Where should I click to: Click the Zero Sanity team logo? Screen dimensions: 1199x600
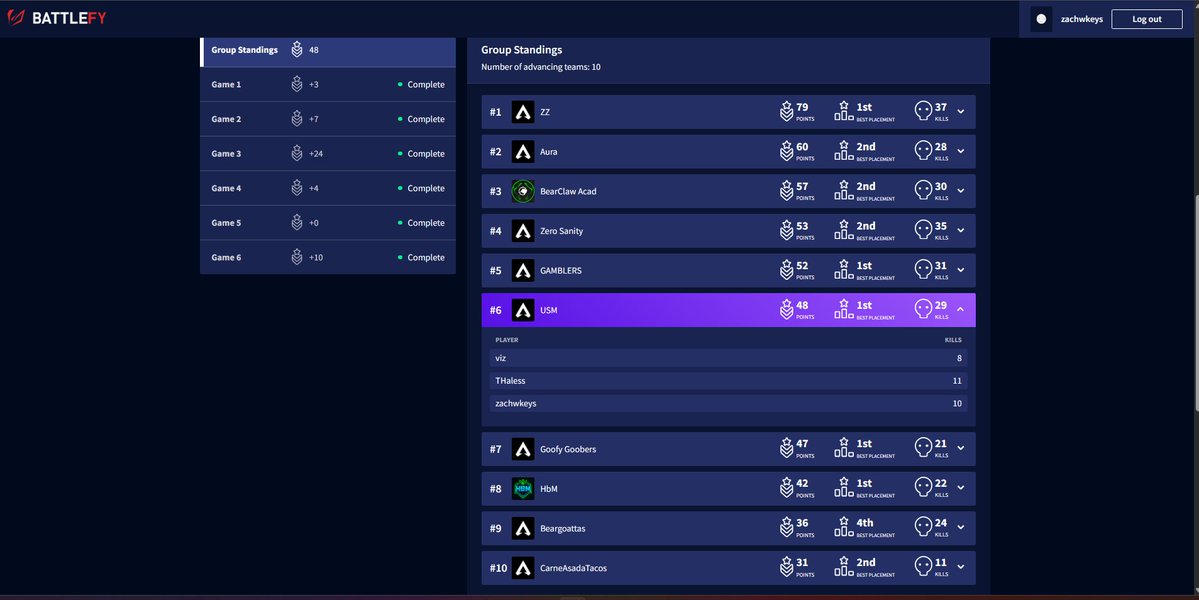click(523, 231)
